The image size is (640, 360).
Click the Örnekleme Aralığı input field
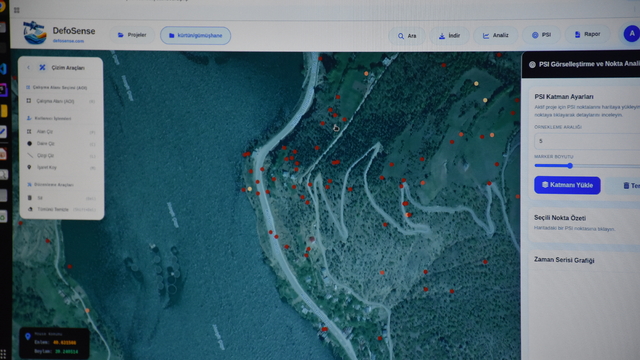(x=587, y=141)
